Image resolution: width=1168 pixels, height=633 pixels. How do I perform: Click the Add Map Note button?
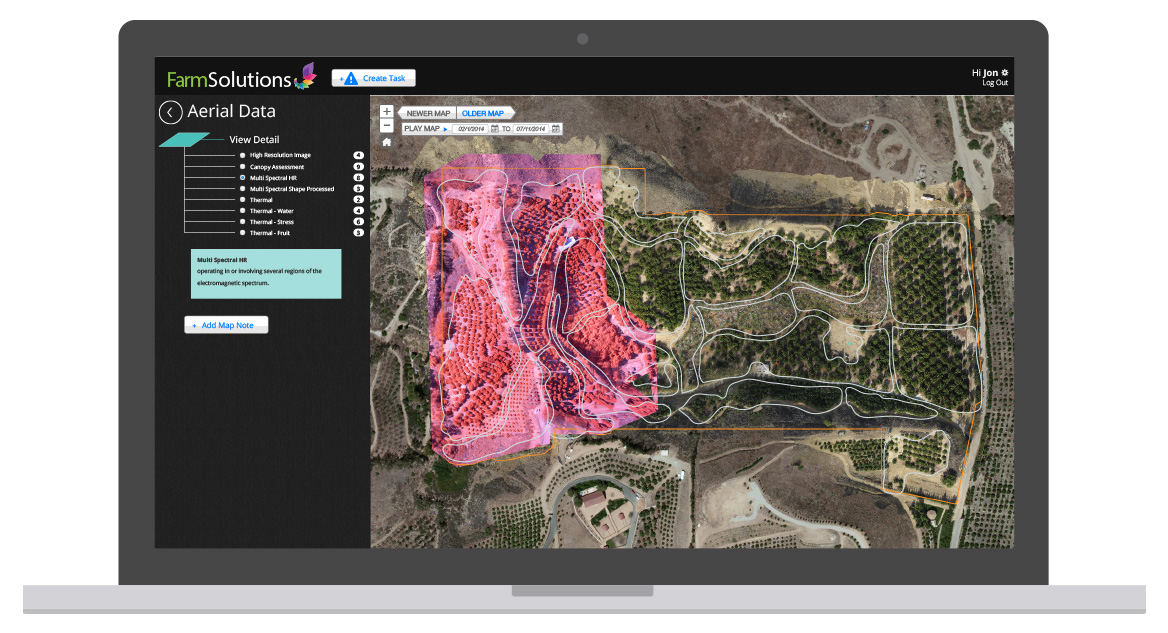[226, 325]
